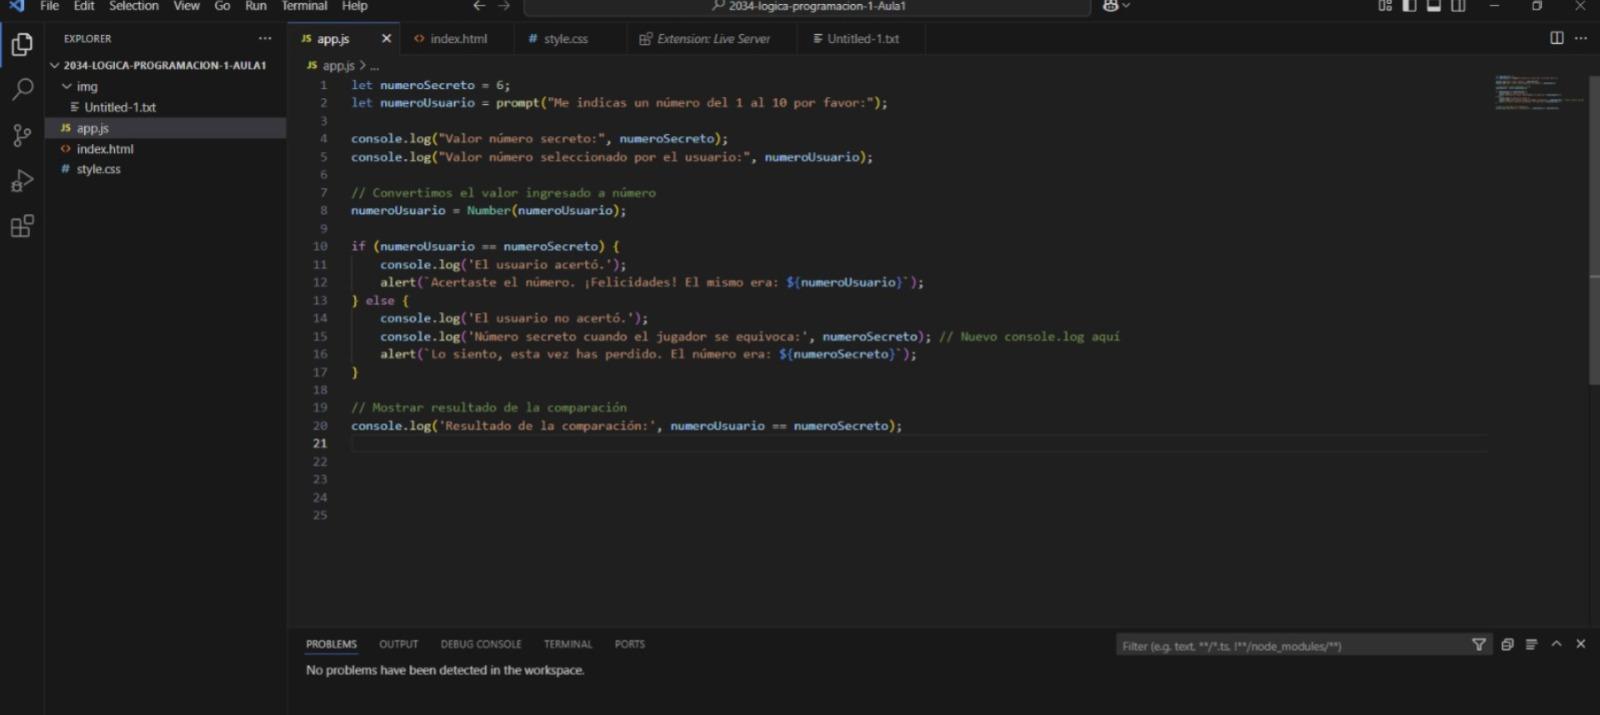1600x715 pixels.
Task: Click the breadcrumb ellipsis after app.js
Action: click(x=375, y=65)
